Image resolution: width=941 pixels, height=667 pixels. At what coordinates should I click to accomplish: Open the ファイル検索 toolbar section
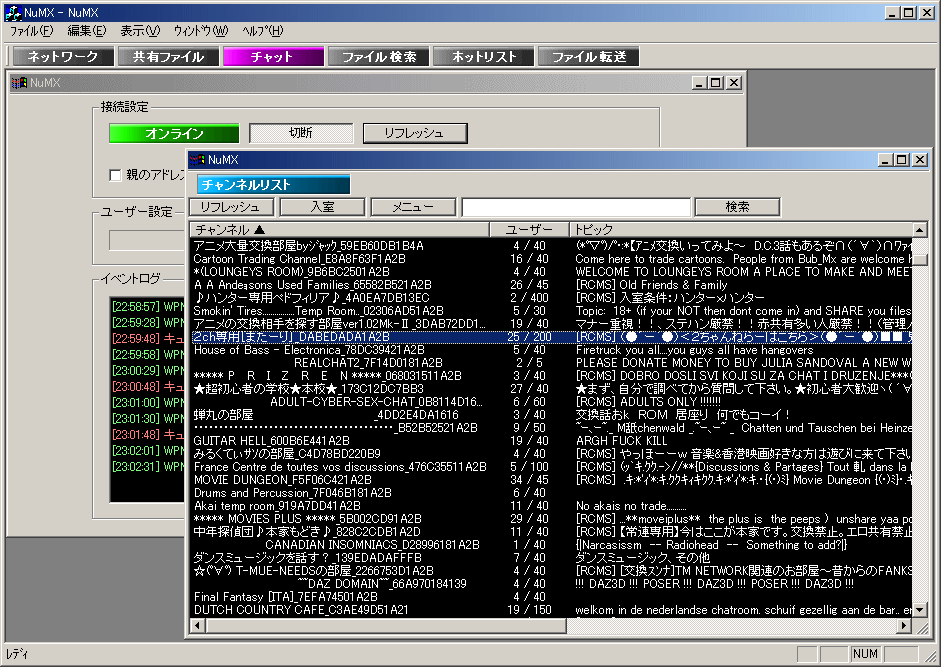tap(379, 57)
